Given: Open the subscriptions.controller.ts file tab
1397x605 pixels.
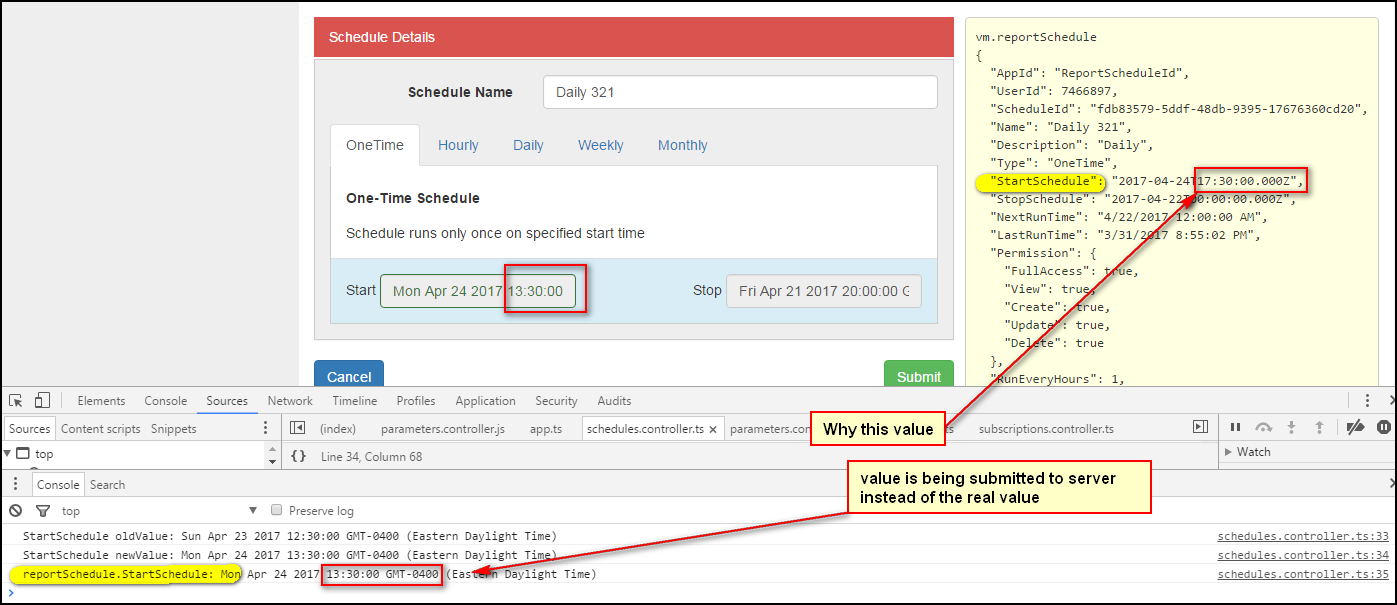Looking at the screenshot, I should [x=1046, y=429].
